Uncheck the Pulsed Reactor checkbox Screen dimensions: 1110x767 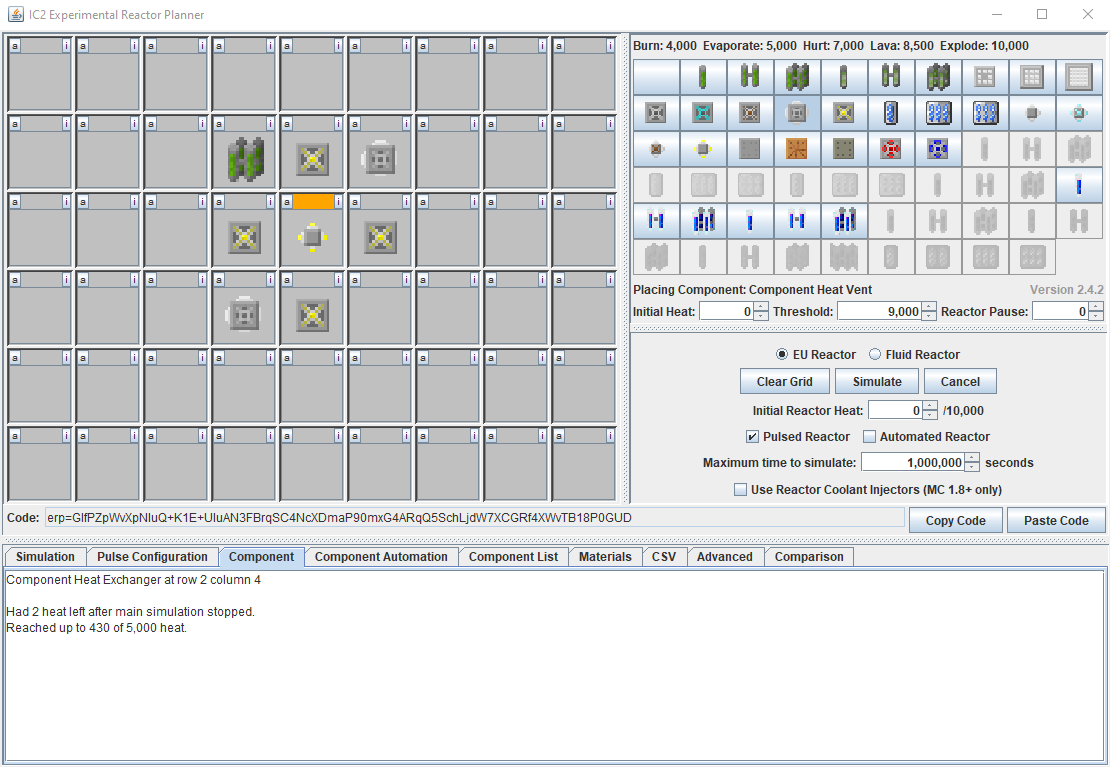[x=752, y=437]
